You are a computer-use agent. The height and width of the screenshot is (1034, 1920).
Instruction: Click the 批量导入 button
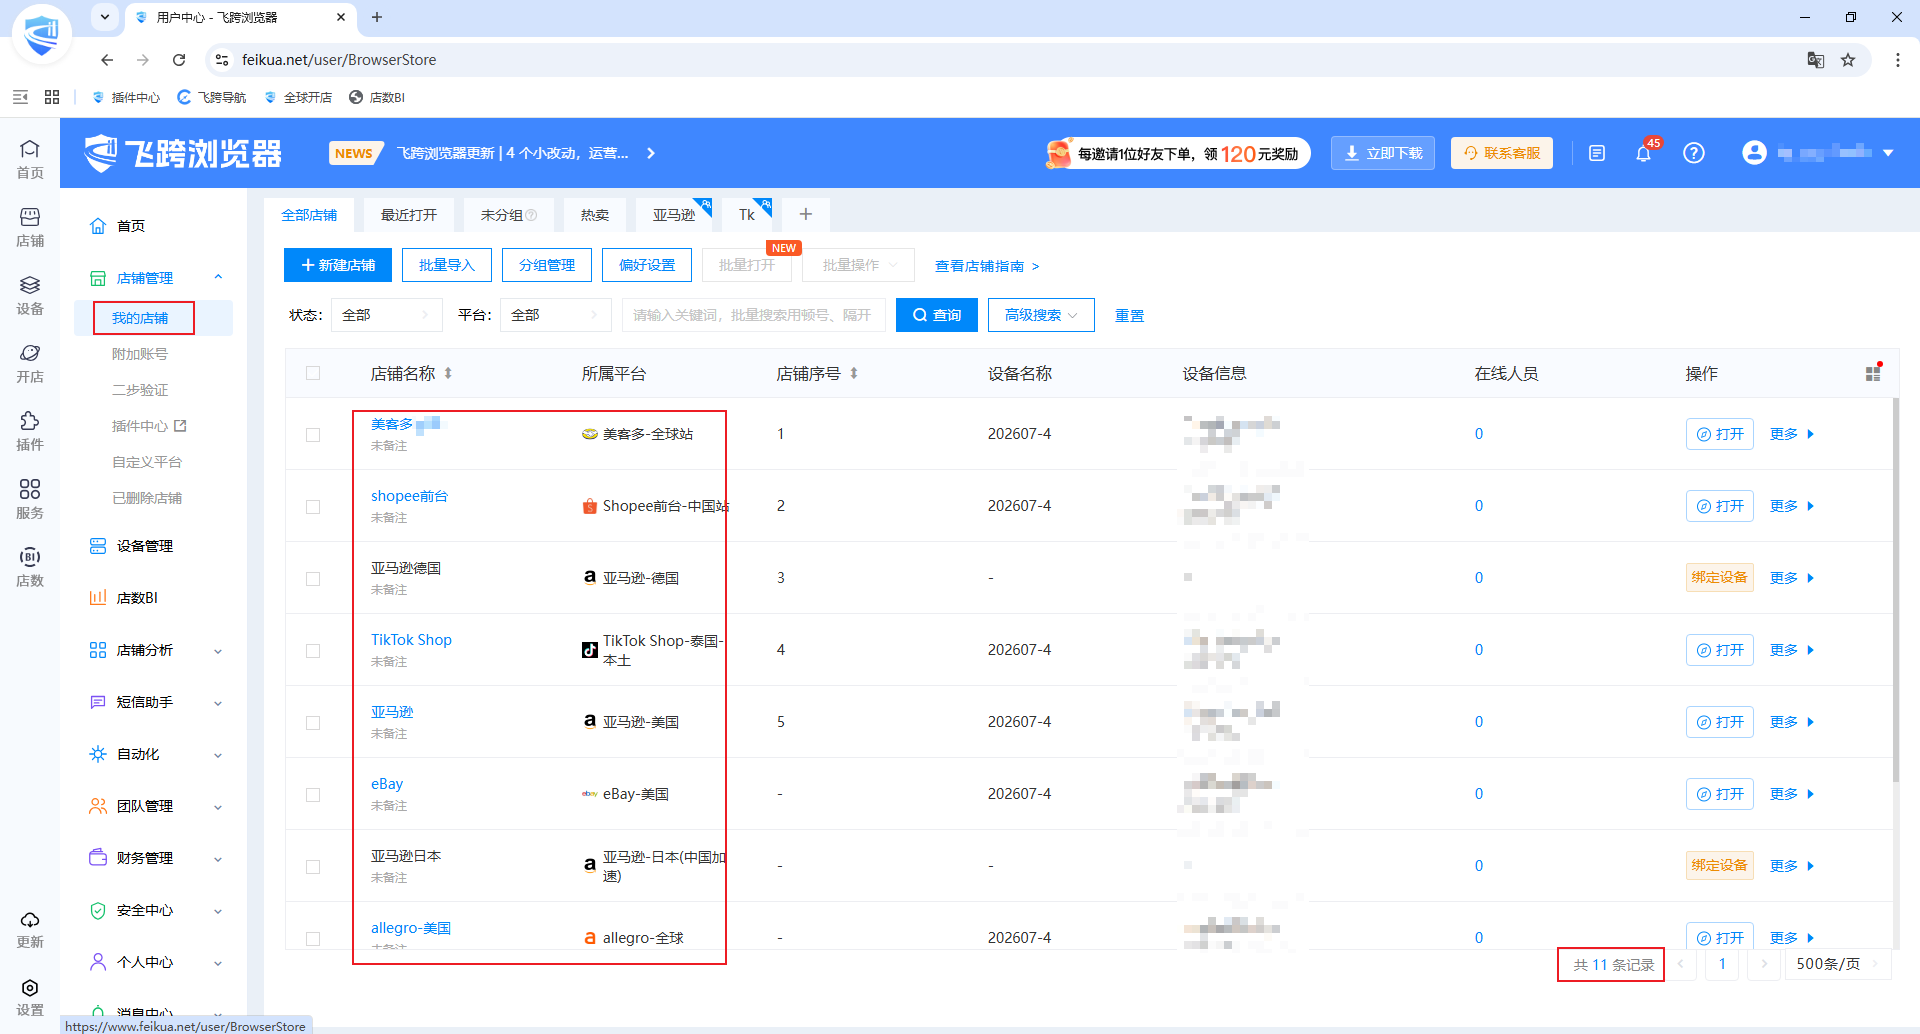click(x=447, y=265)
